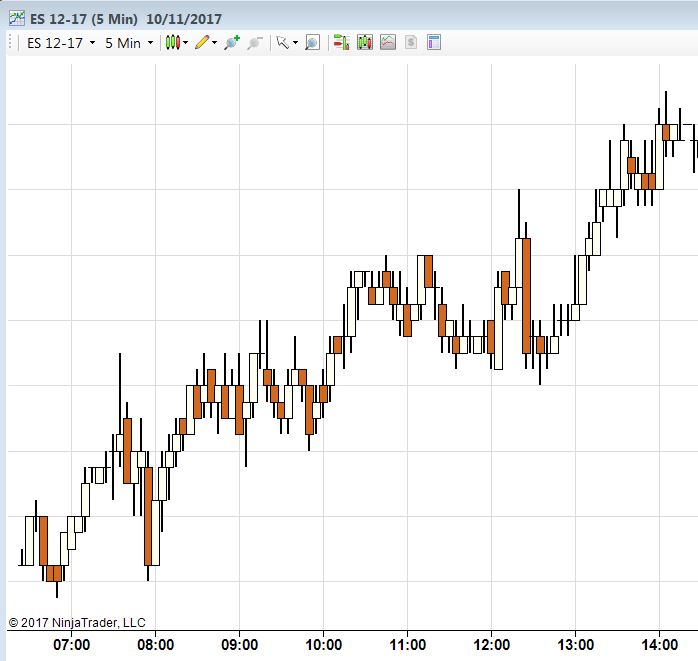Viewport: 698px width, 661px height.
Task: Open the Data Series candlestick icon
Action: point(365,42)
